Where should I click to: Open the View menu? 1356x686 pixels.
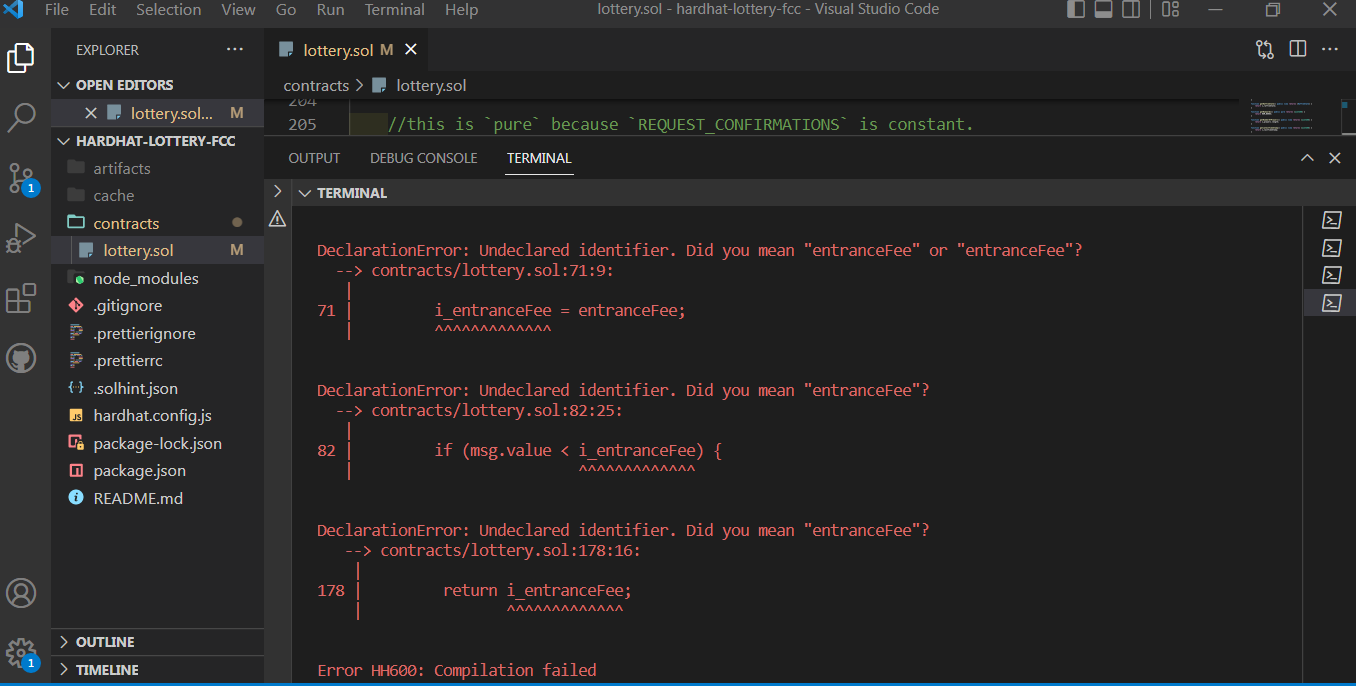tap(238, 10)
